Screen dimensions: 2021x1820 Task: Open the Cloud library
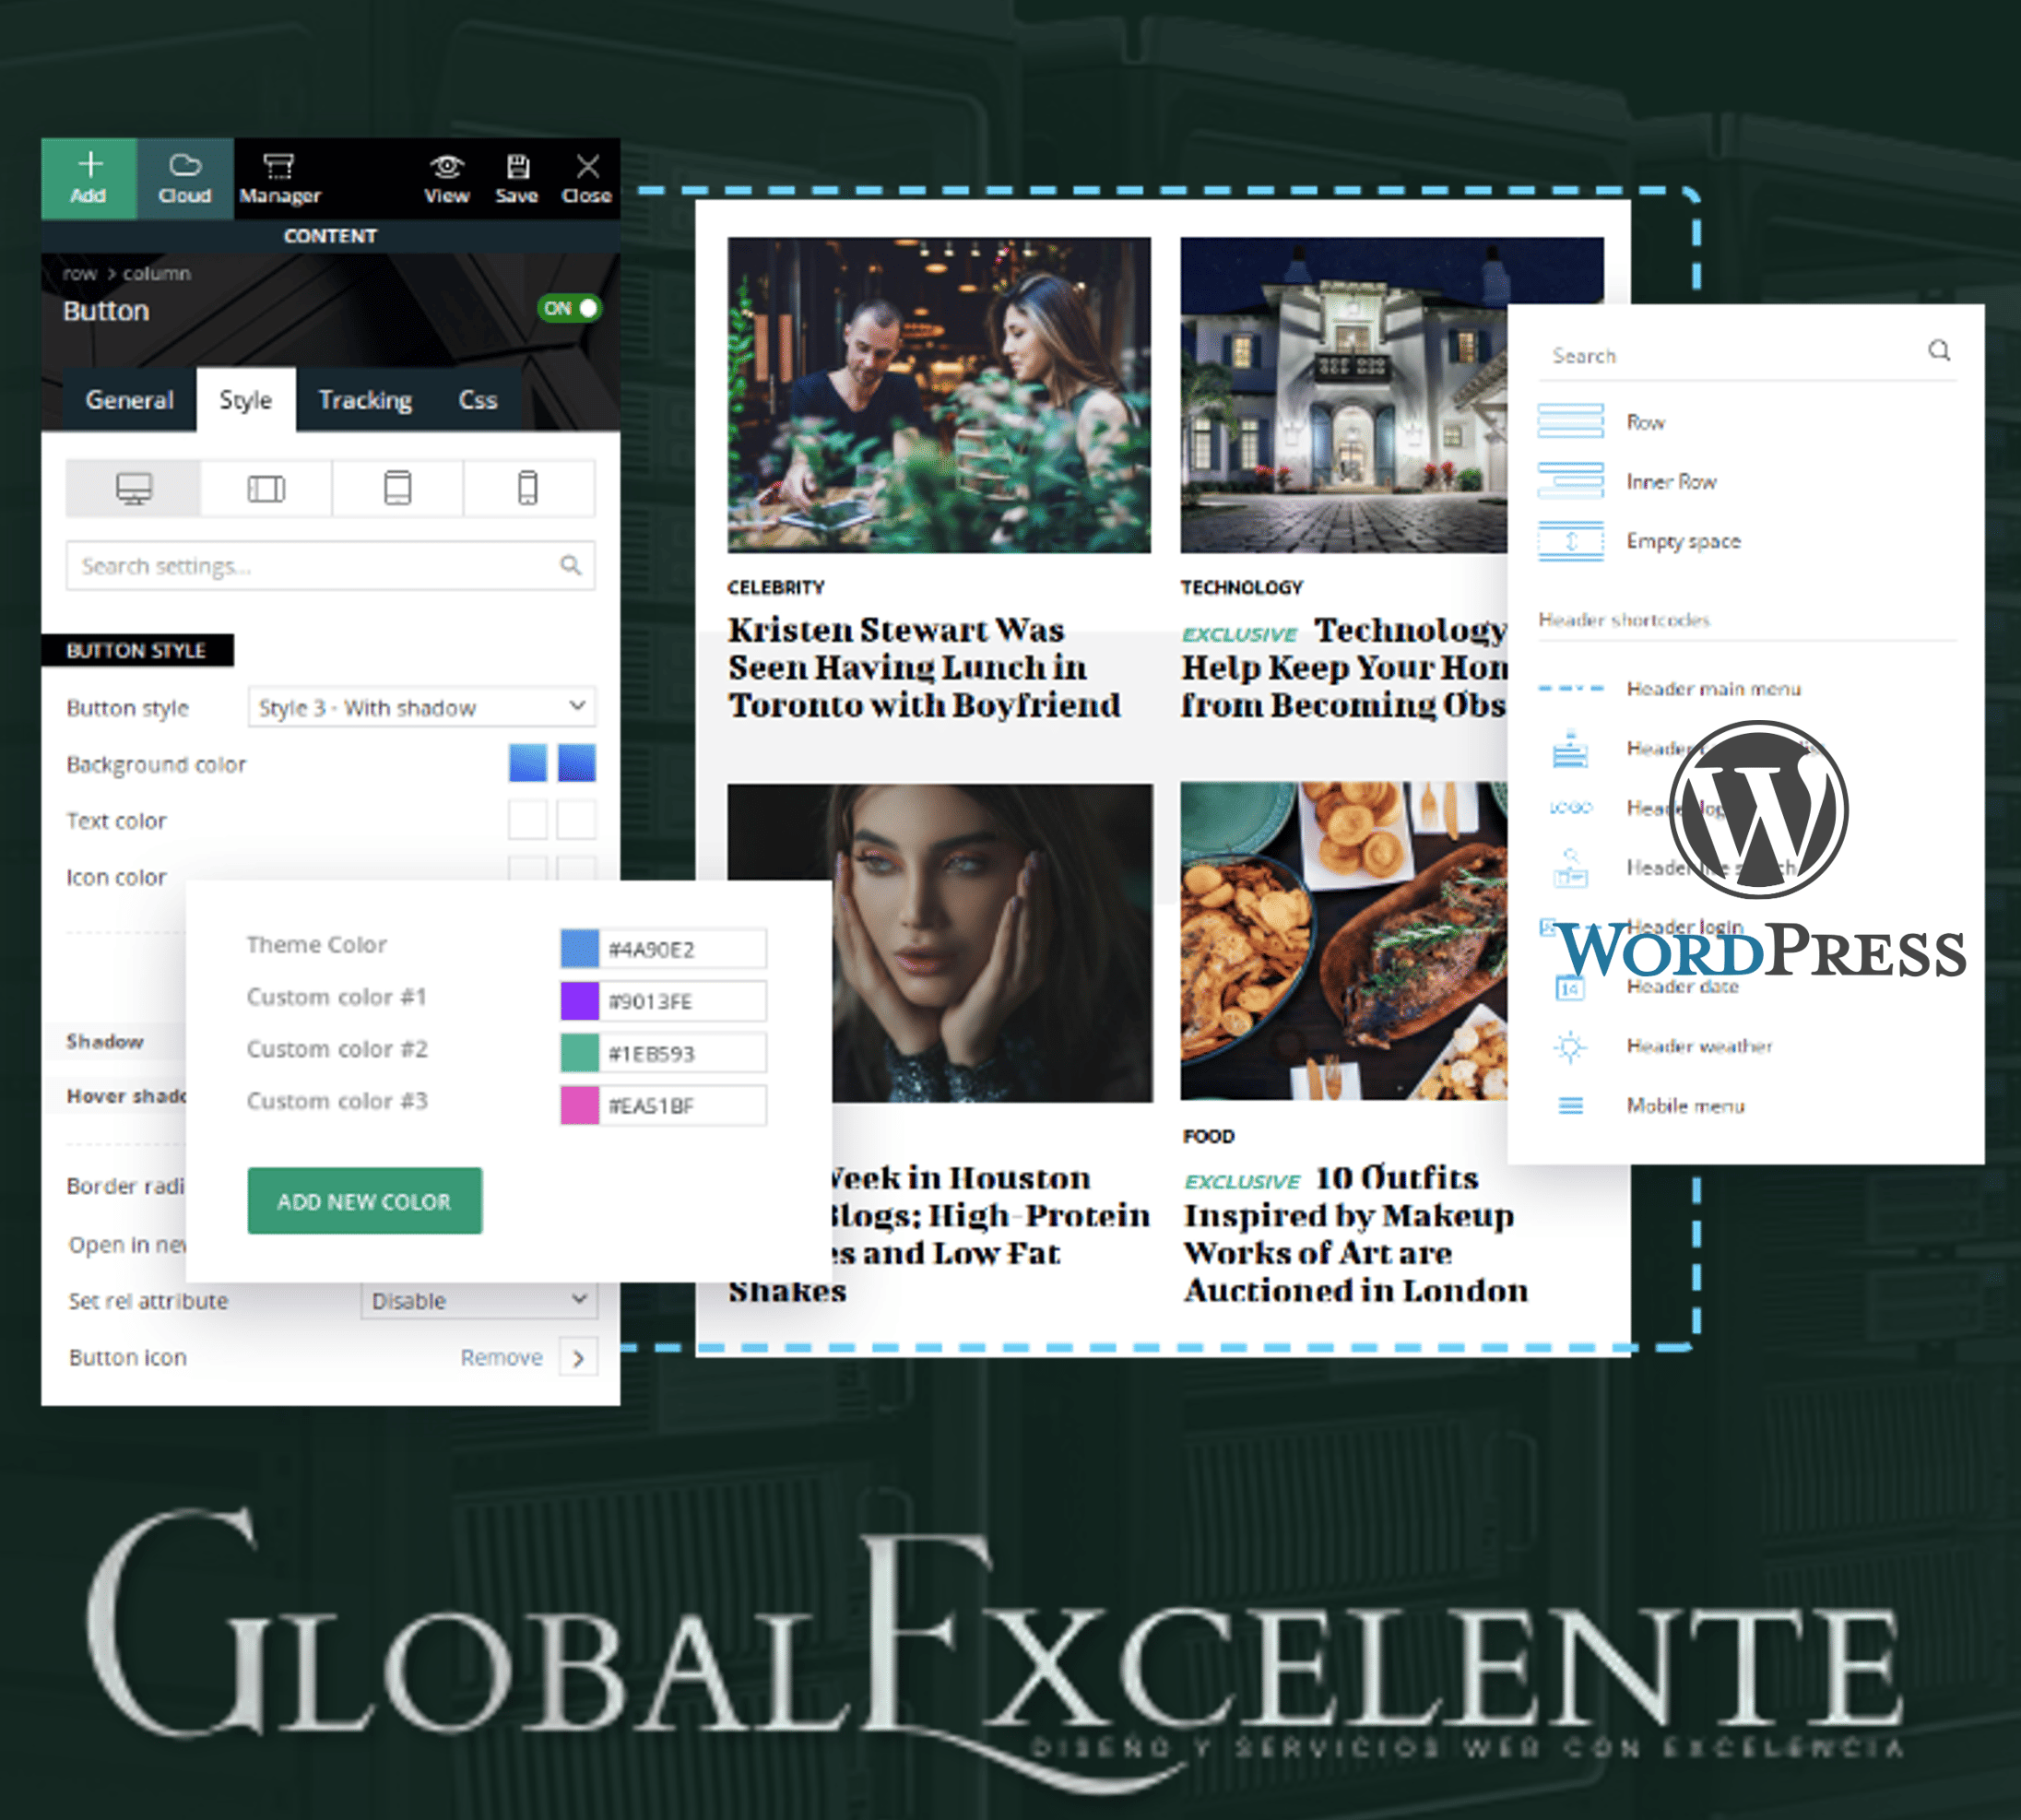click(185, 179)
